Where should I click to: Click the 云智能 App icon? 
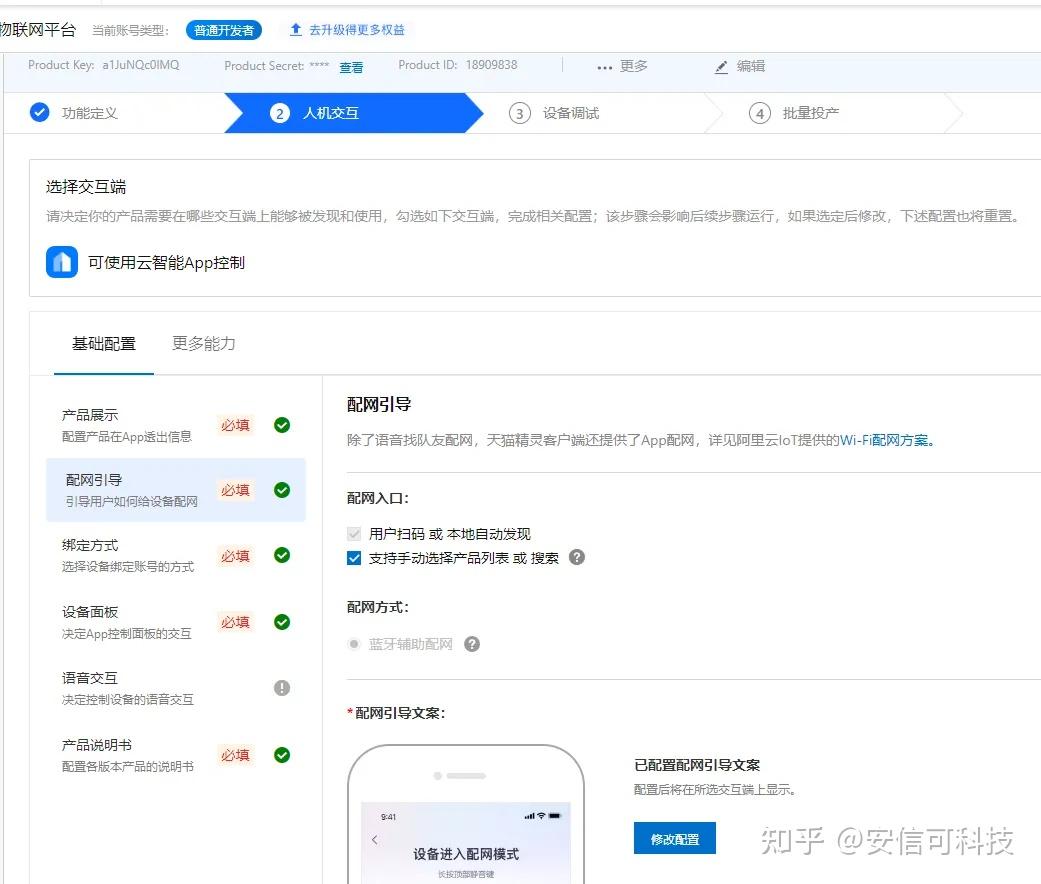pyautogui.click(x=62, y=263)
